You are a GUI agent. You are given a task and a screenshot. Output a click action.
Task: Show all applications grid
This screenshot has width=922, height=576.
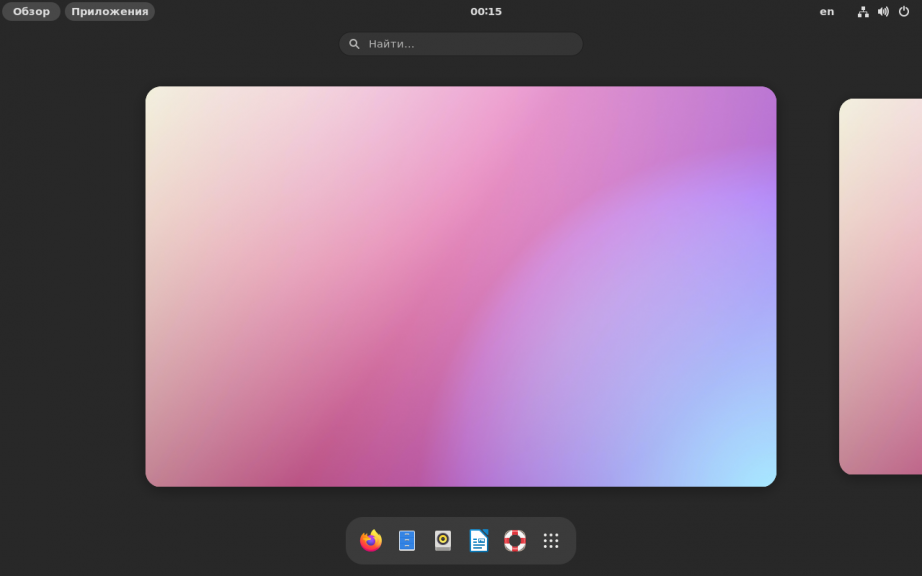pyautogui.click(x=551, y=541)
